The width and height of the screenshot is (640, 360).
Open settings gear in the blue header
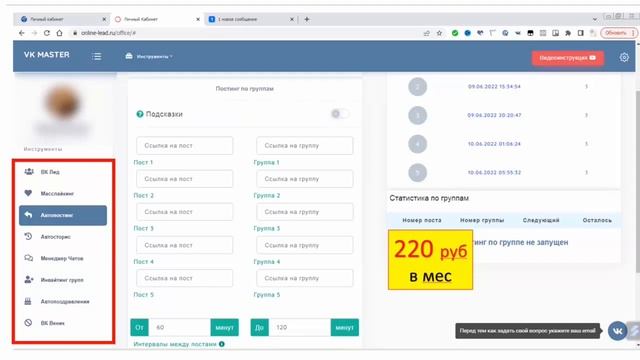(624, 58)
